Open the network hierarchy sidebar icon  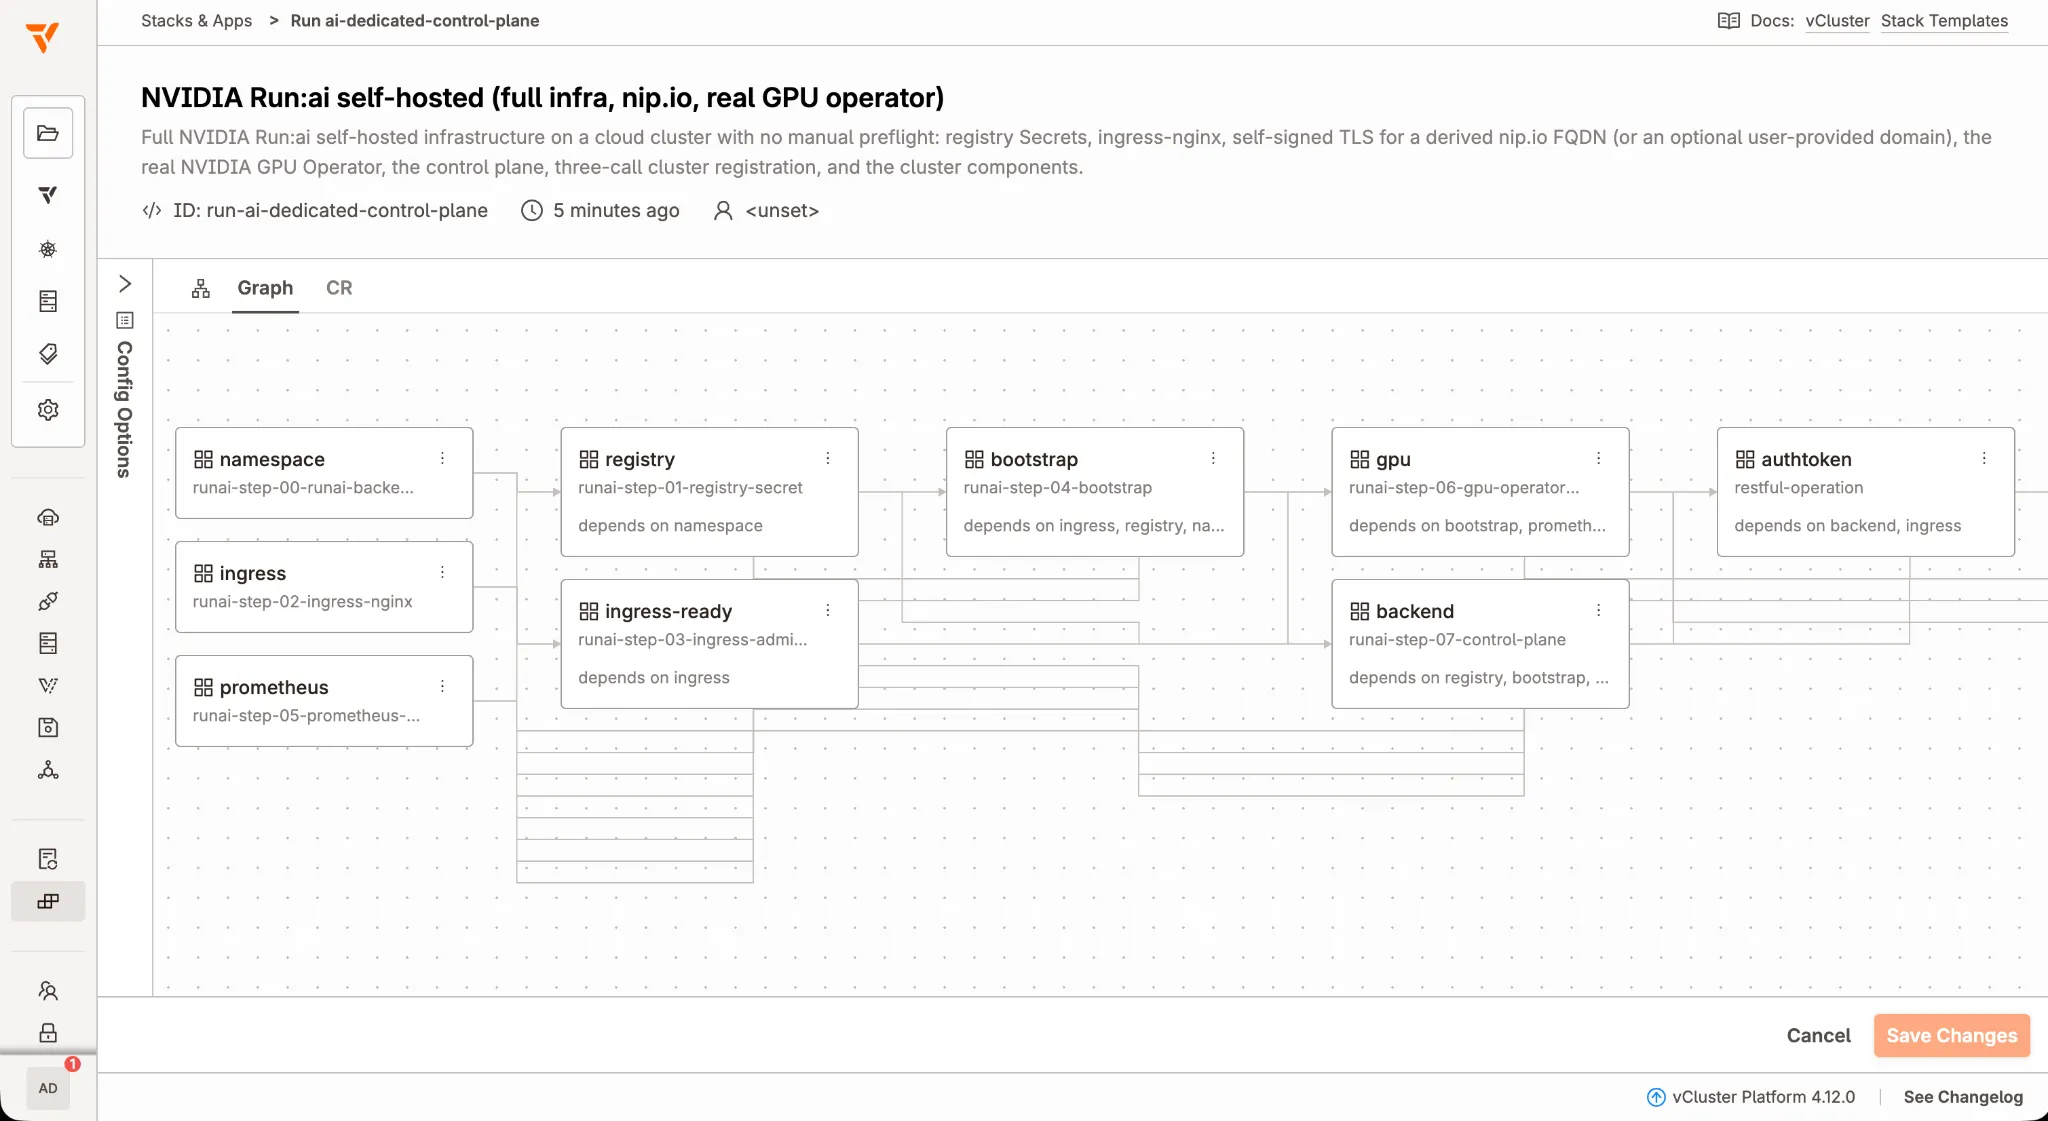pyautogui.click(x=48, y=559)
